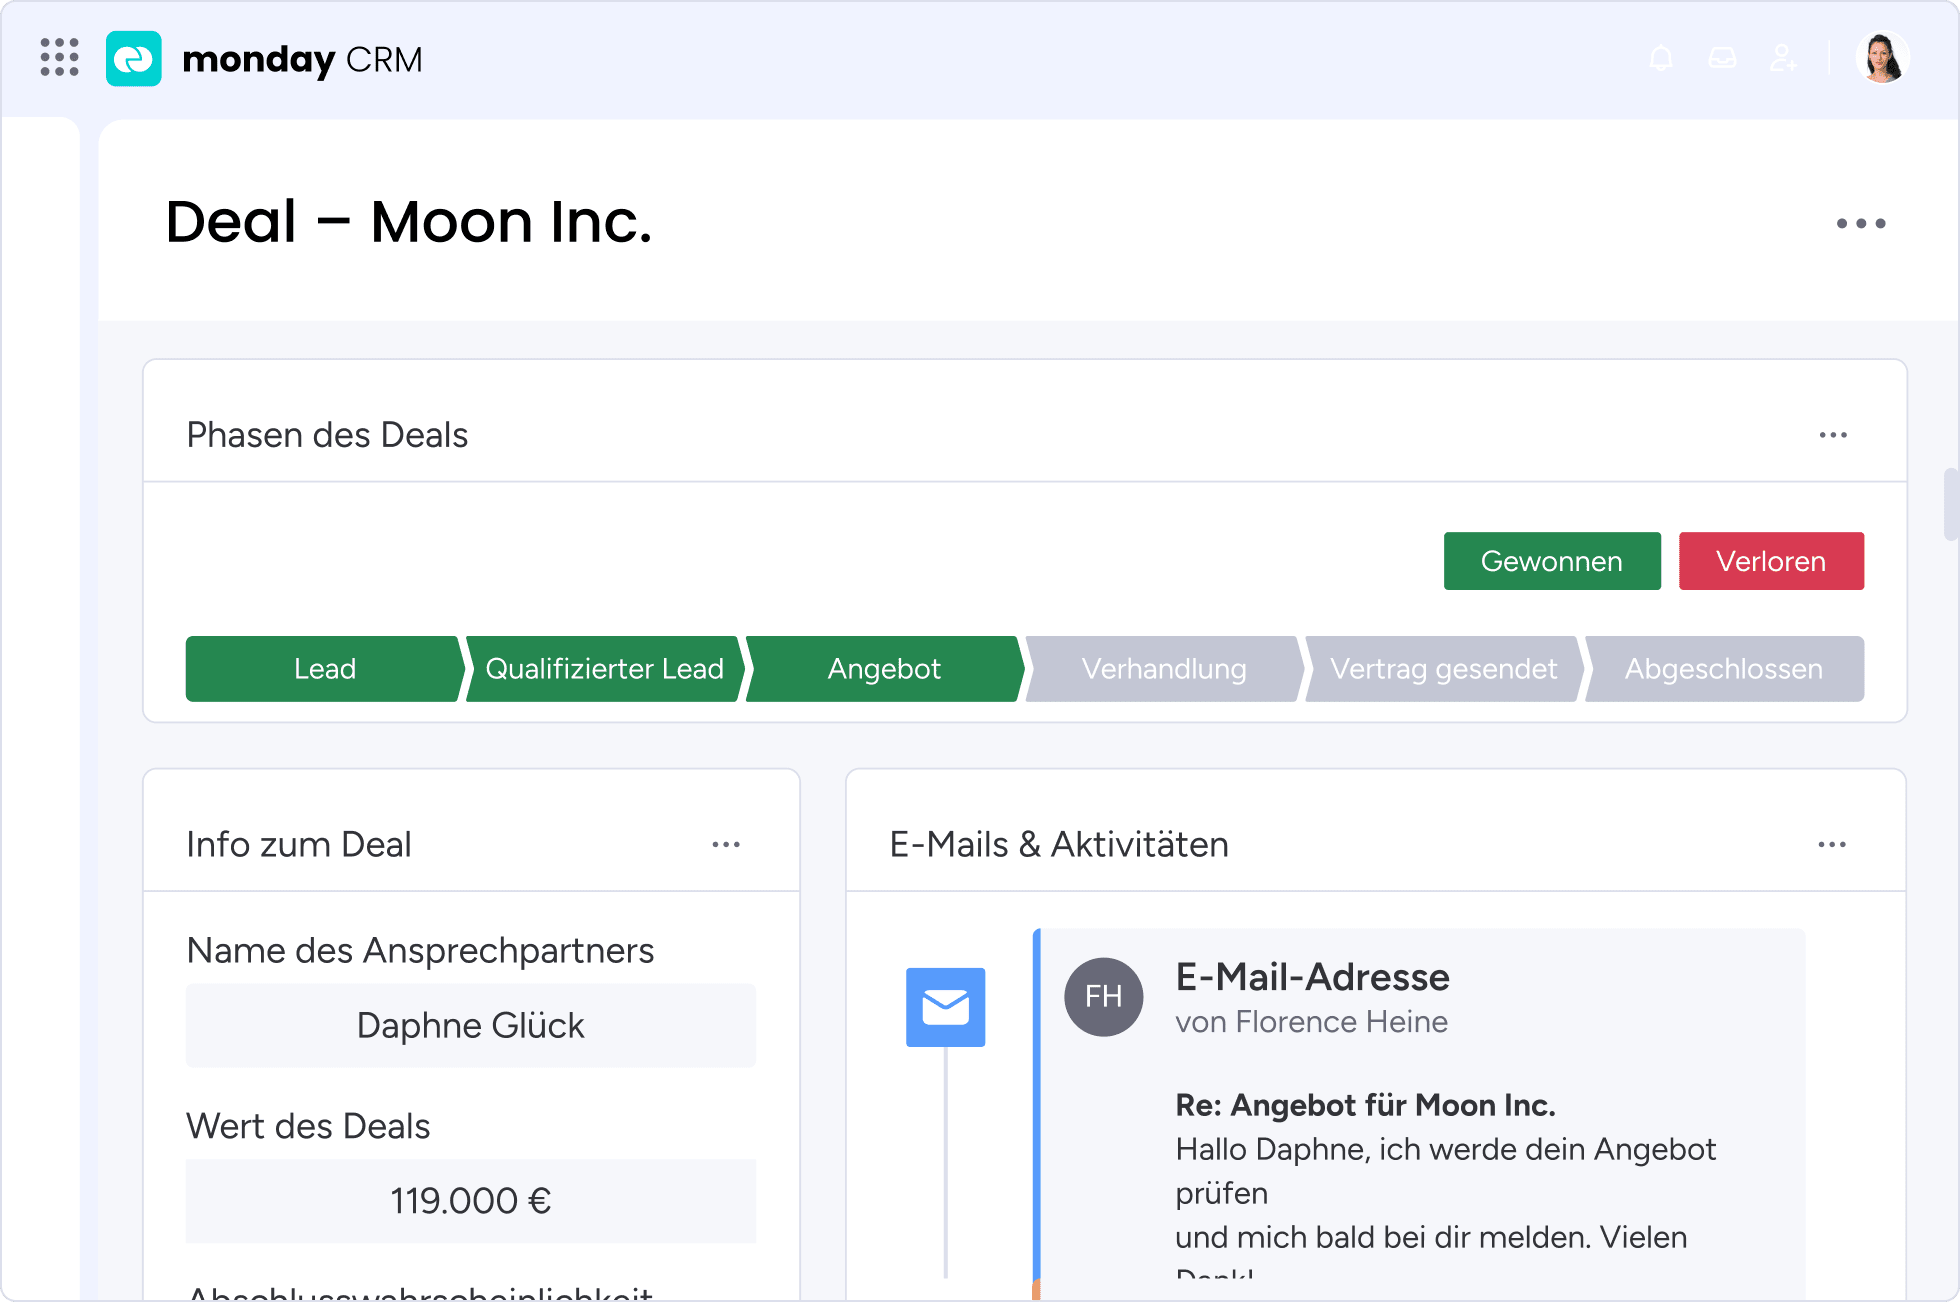Viewport: 1960px width, 1302px height.
Task: Click the FH sender avatar
Action: [x=1104, y=997]
